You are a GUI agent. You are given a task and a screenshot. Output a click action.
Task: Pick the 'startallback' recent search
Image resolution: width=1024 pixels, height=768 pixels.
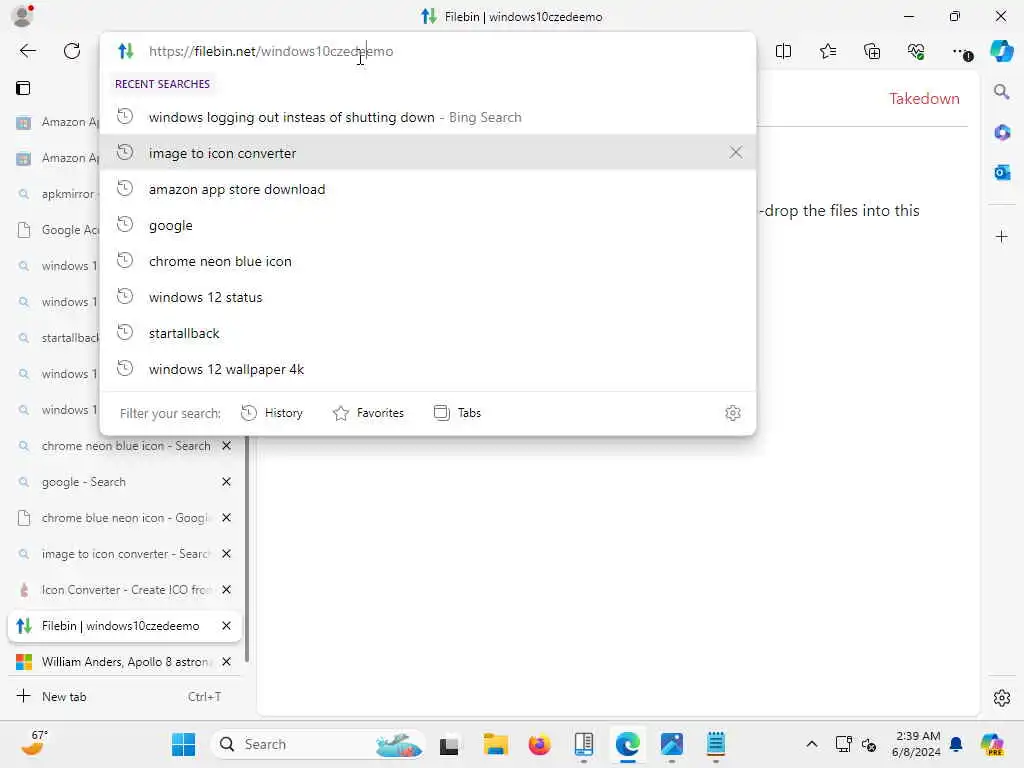point(428,333)
